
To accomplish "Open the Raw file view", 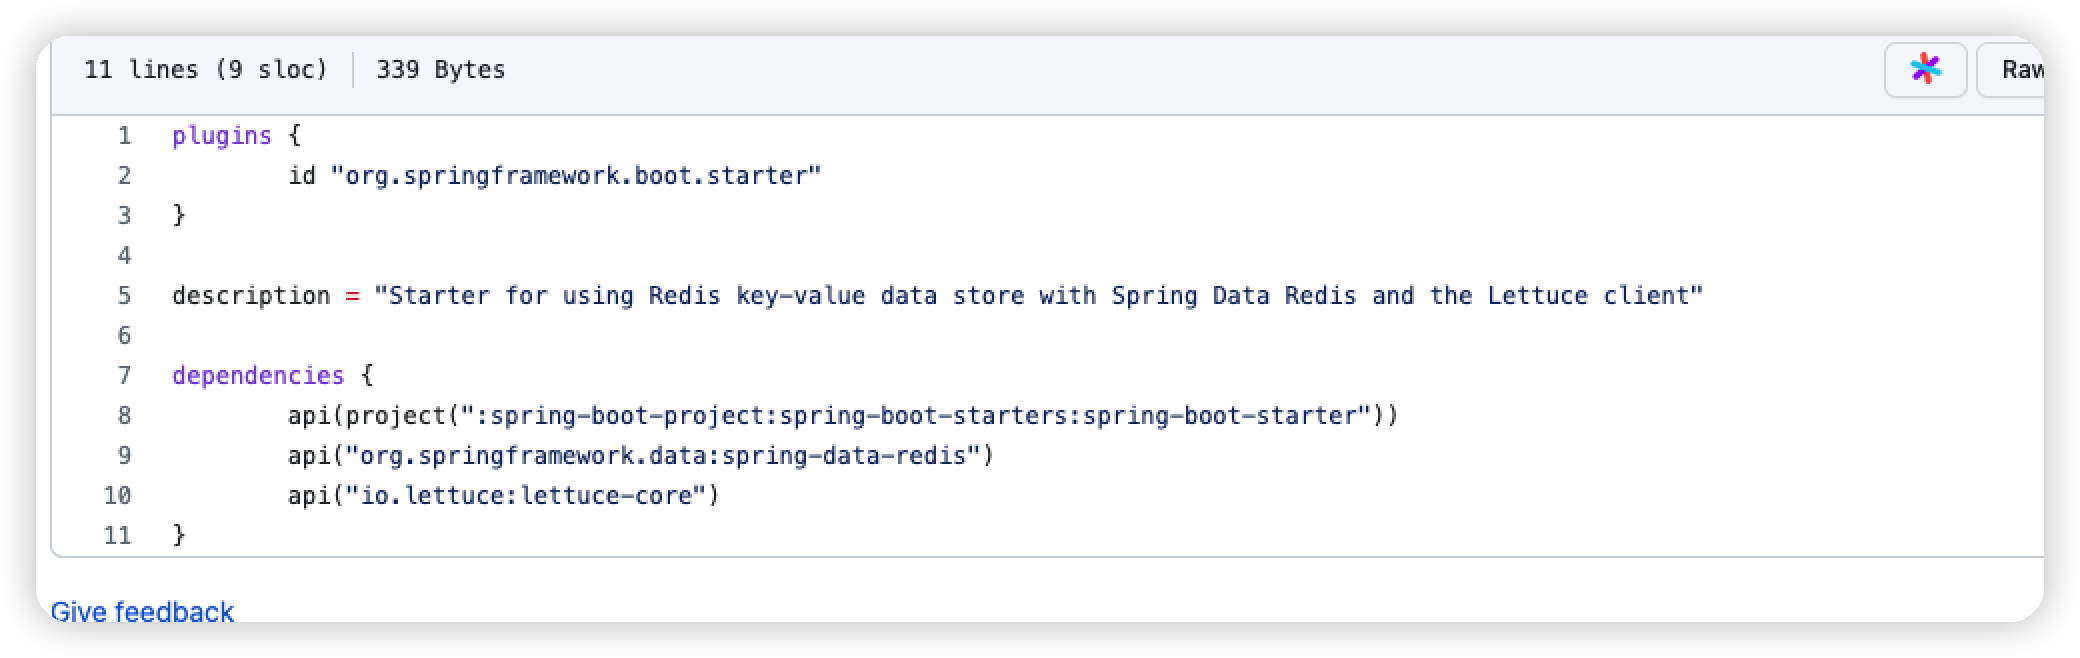I will (2022, 70).
